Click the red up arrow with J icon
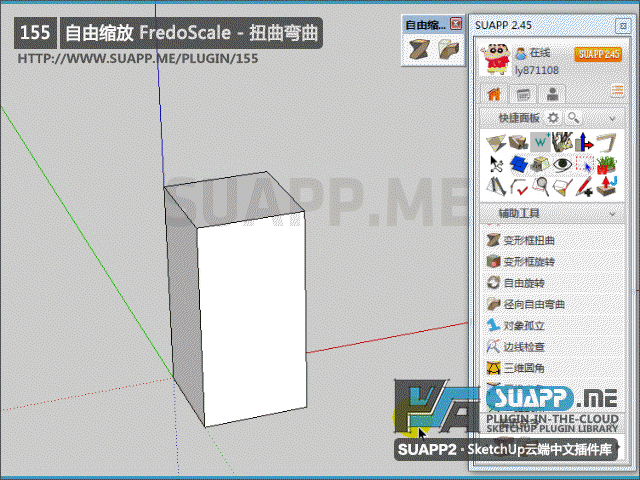This screenshot has height=480, width=640. (x=606, y=187)
